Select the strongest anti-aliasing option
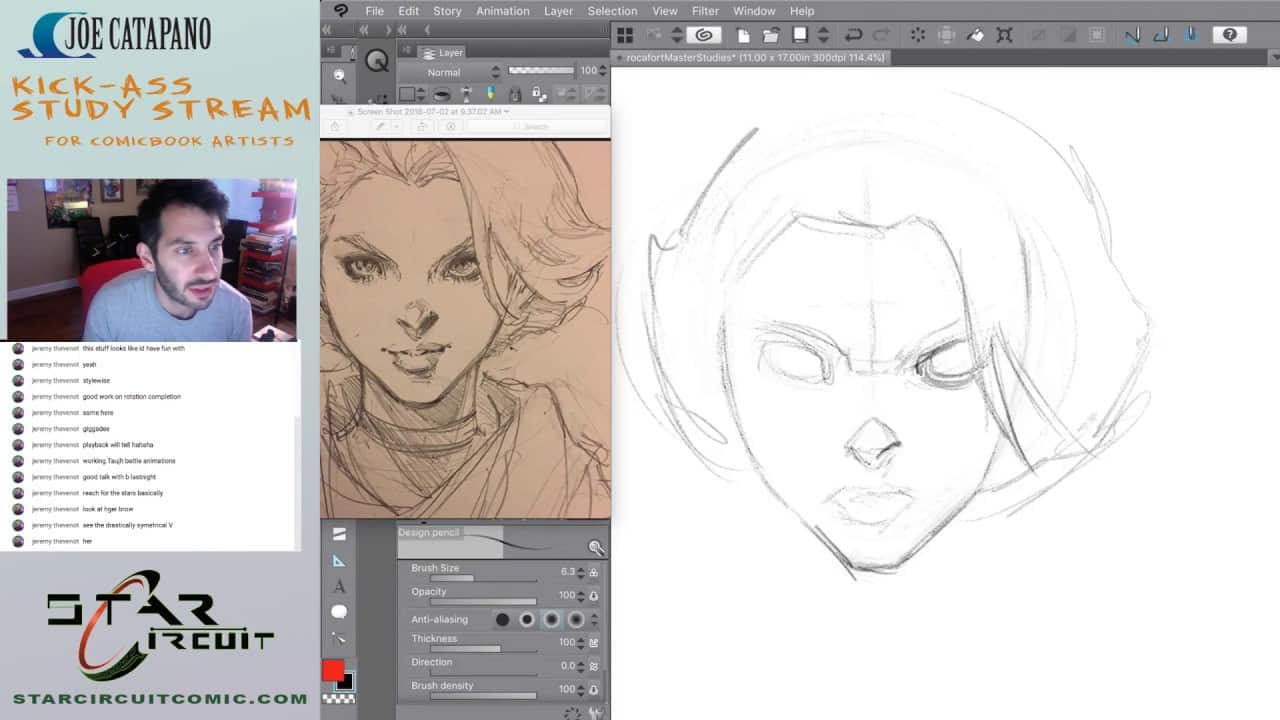 click(576, 619)
